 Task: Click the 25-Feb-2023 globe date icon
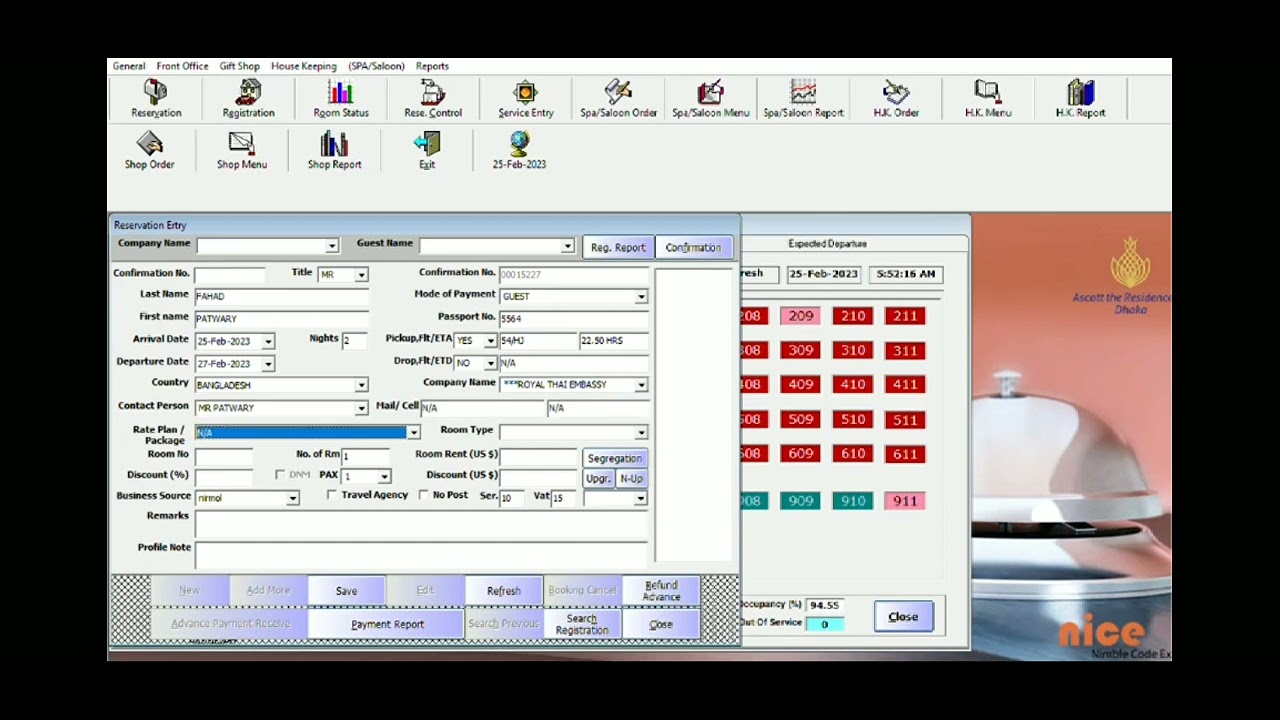[x=519, y=151]
